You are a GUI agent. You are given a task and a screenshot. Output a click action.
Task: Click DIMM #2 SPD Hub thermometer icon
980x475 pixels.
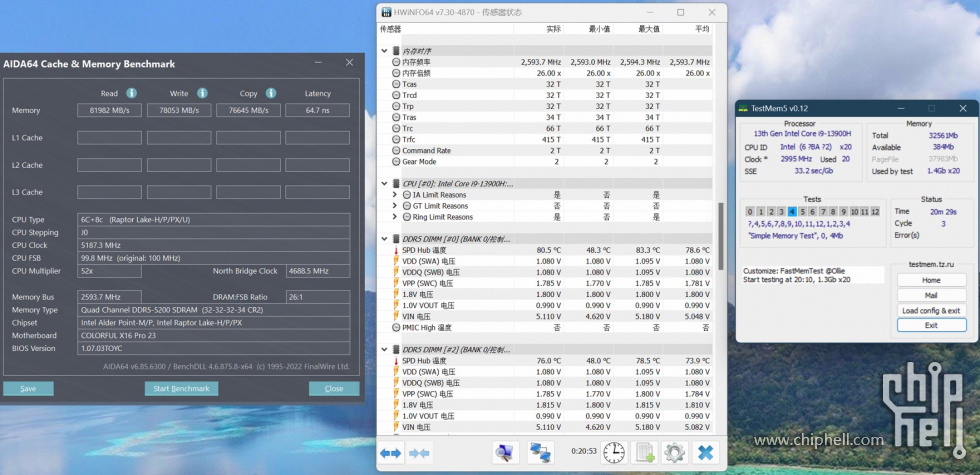tap(396, 361)
